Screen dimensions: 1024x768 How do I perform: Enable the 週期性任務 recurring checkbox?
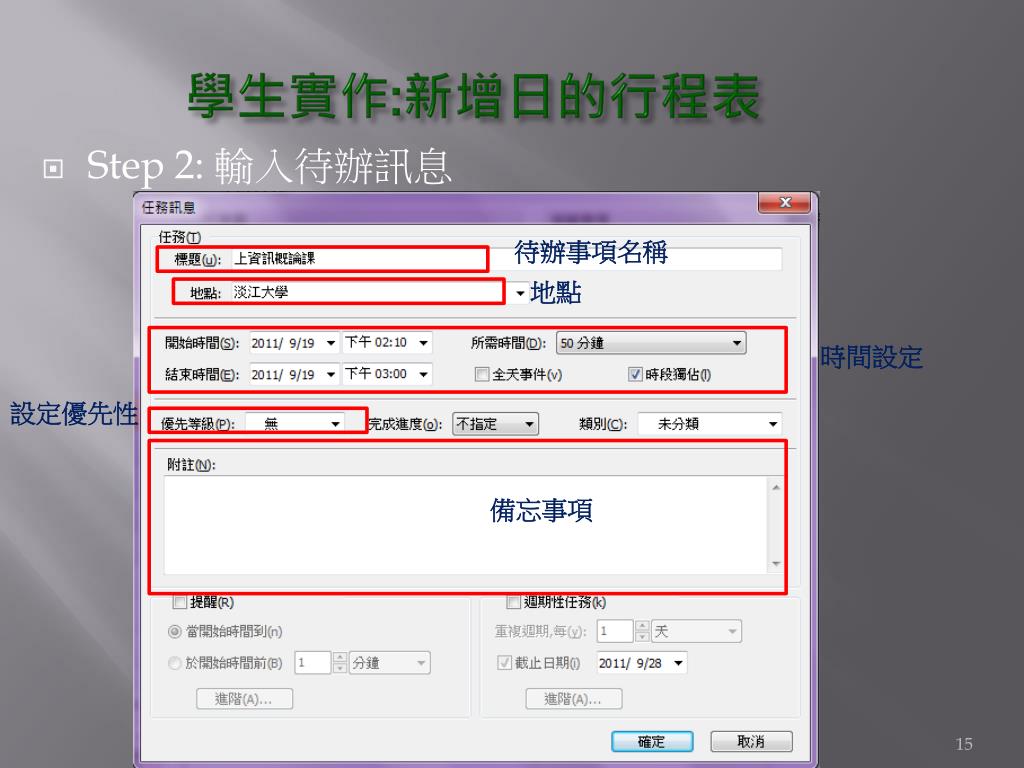[x=513, y=601]
